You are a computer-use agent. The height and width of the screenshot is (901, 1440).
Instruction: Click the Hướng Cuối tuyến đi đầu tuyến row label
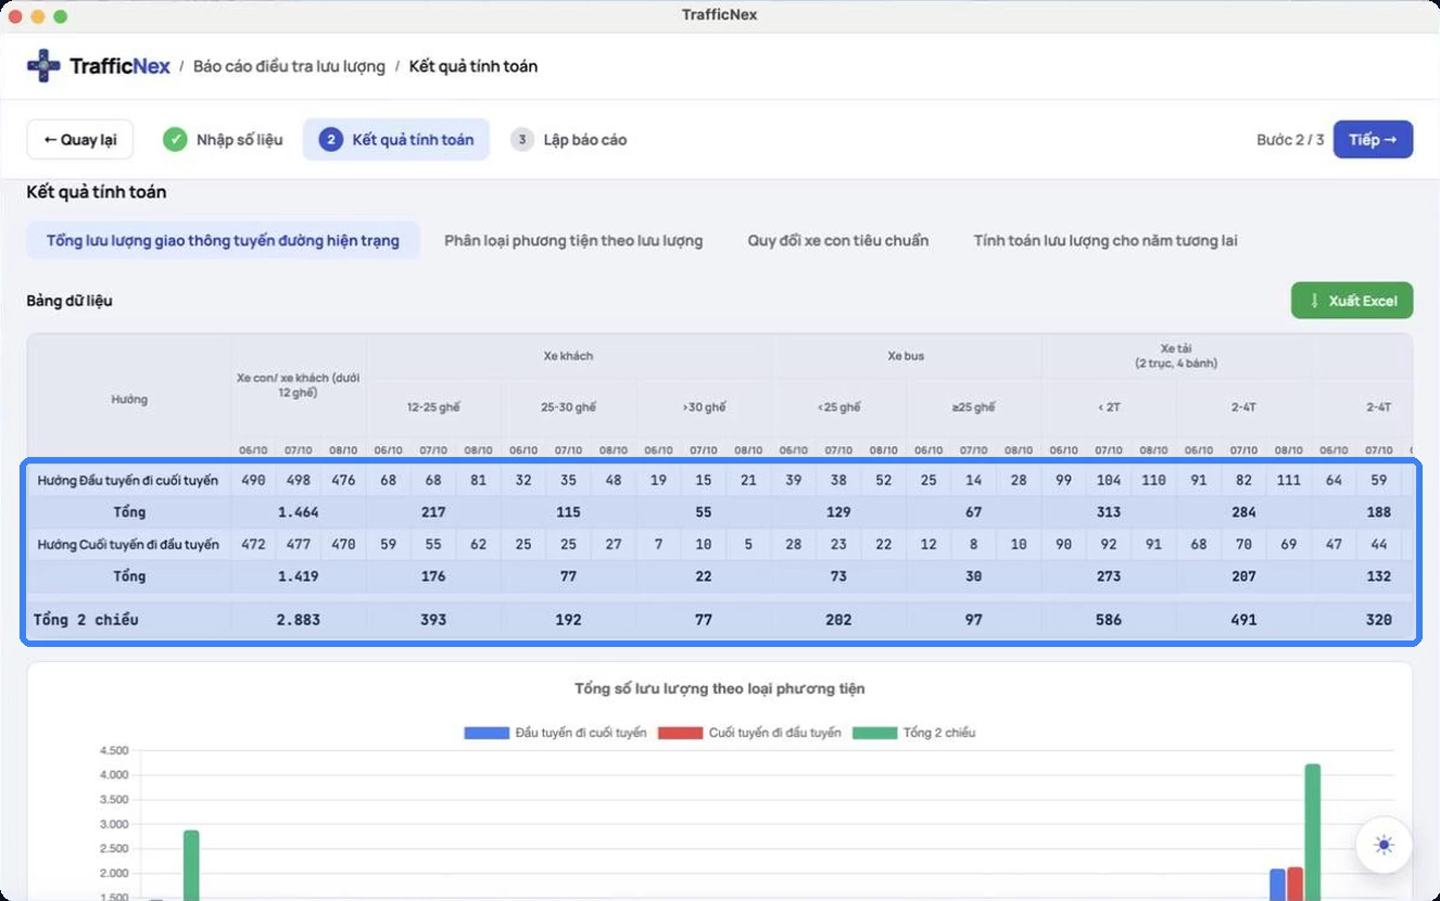[x=128, y=544]
